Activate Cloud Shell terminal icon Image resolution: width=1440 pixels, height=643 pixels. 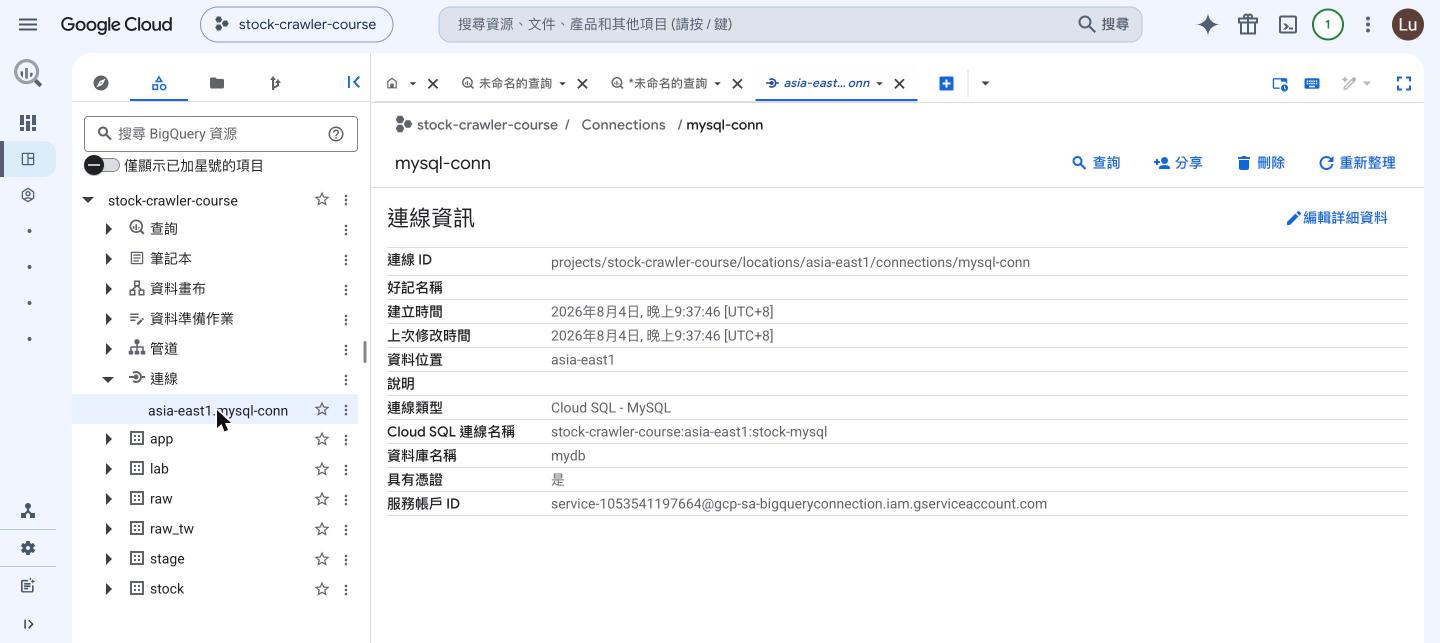tap(1288, 25)
